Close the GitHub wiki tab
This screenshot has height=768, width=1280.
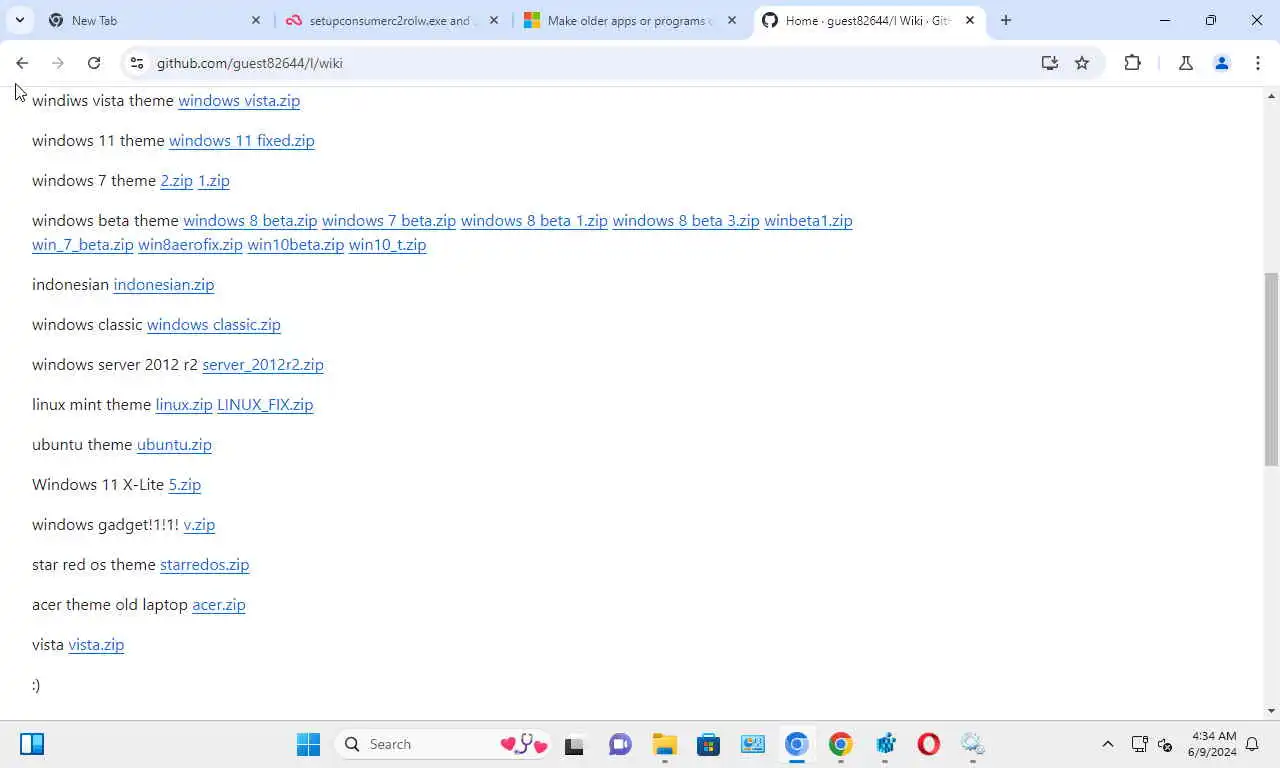(969, 20)
